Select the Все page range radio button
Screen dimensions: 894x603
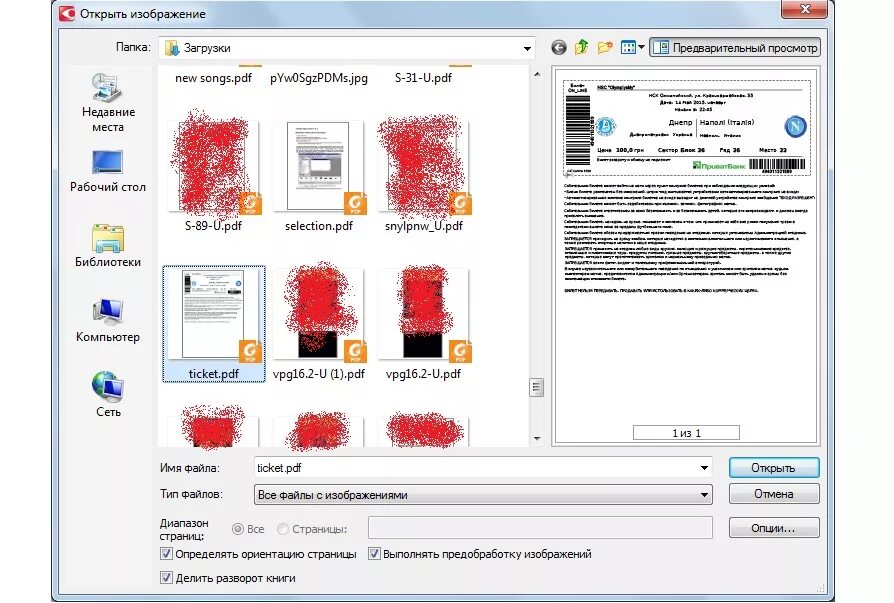point(238,529)
